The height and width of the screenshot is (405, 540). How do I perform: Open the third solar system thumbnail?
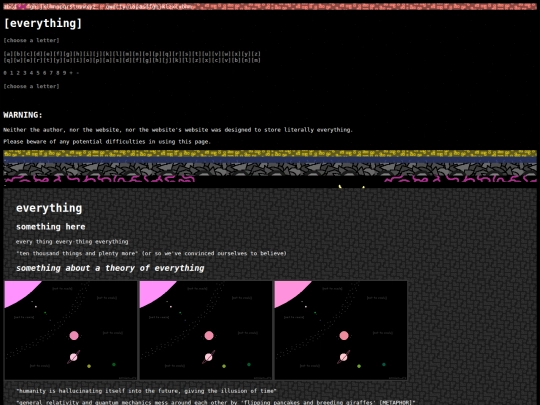coord(341,330)
